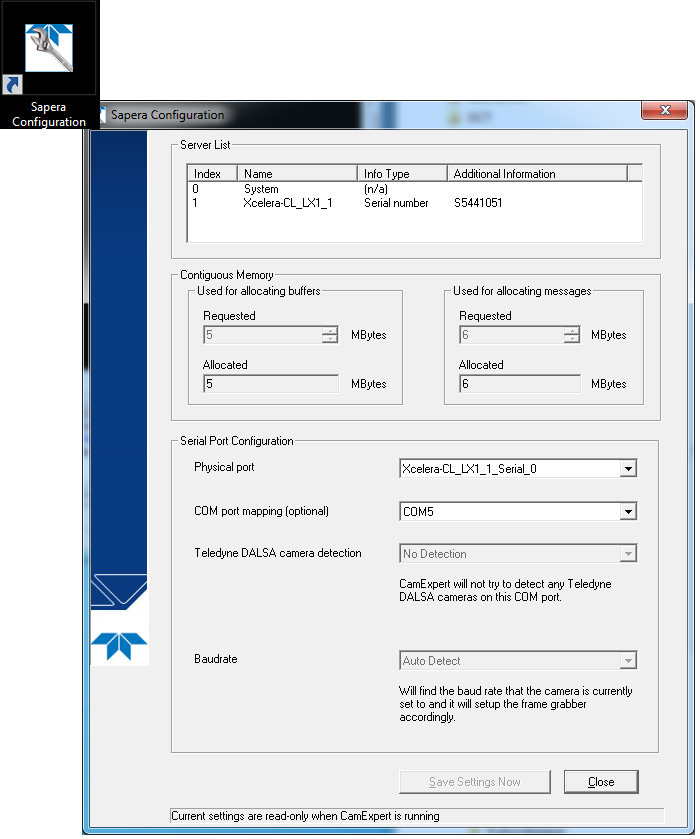Click the Name column header

[x=296, y=174]
